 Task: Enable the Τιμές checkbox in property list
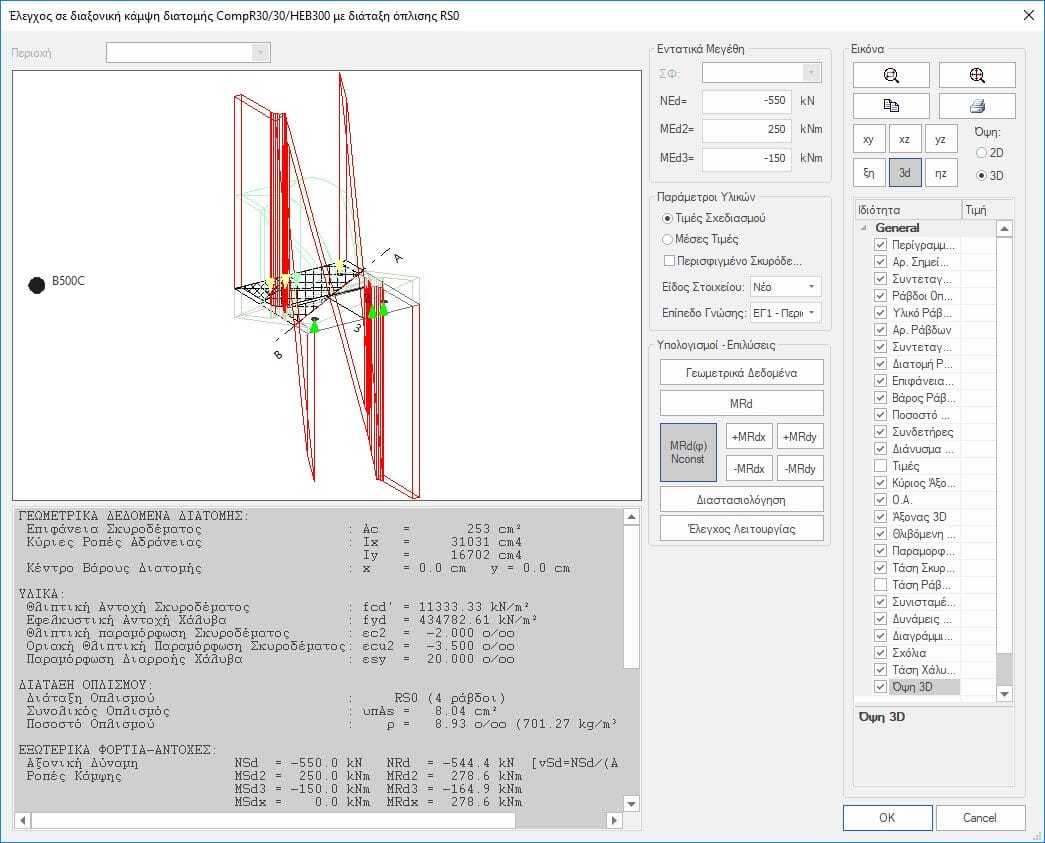pyautogui.click(x=881, y=466)
